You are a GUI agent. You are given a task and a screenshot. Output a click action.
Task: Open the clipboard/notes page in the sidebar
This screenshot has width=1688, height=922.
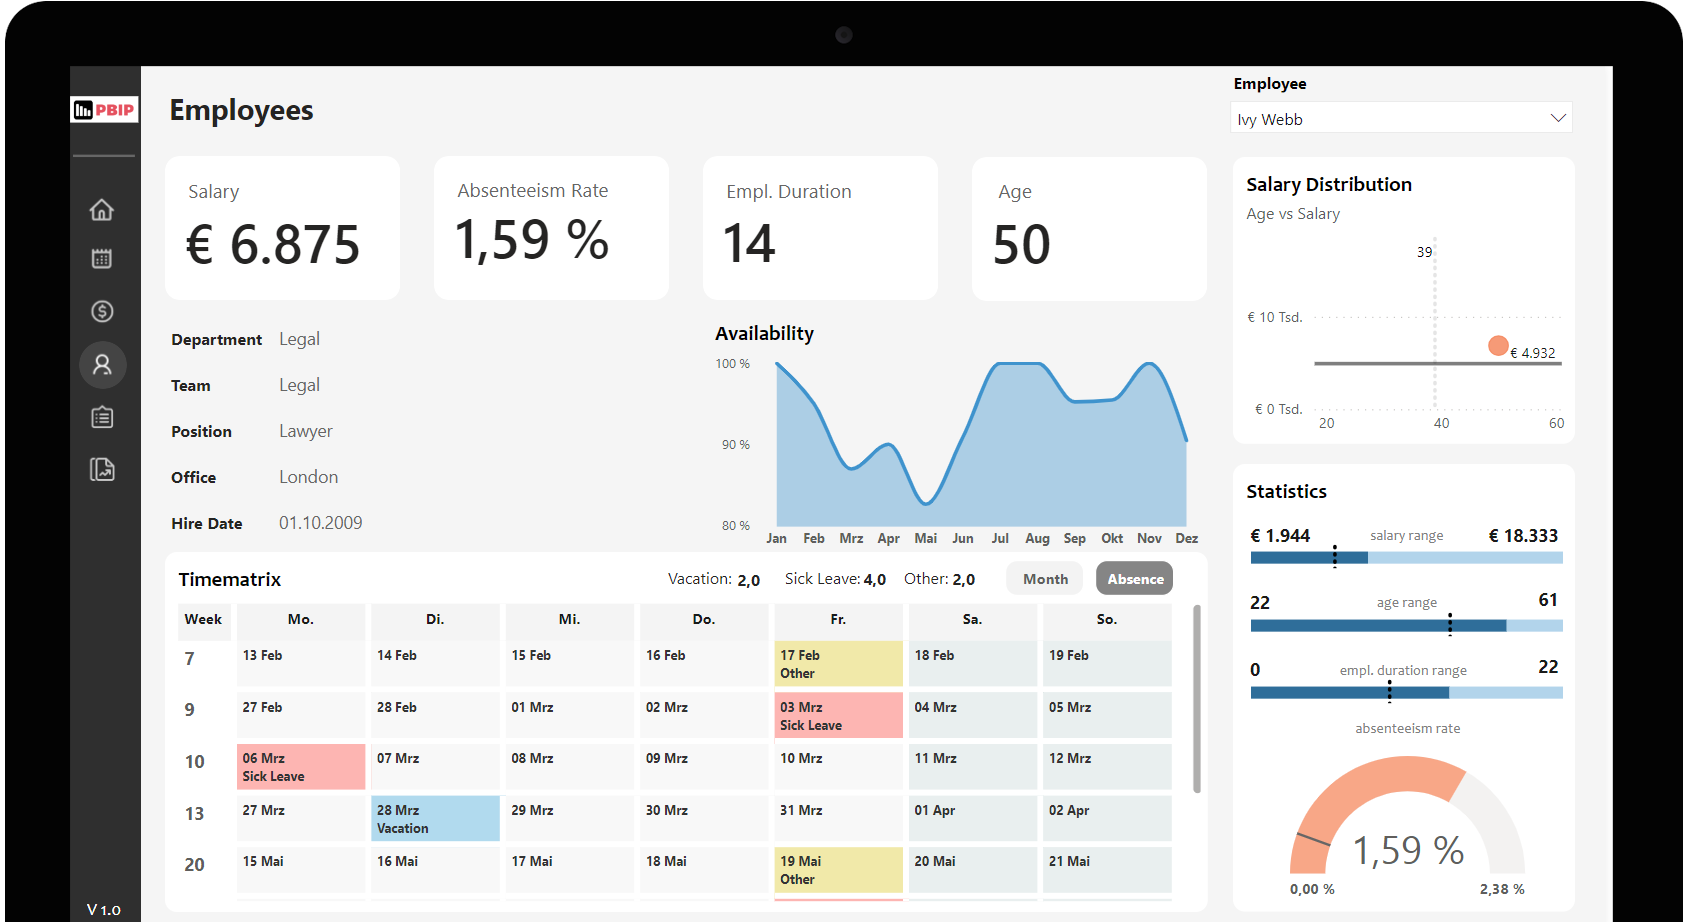point(101,417)
